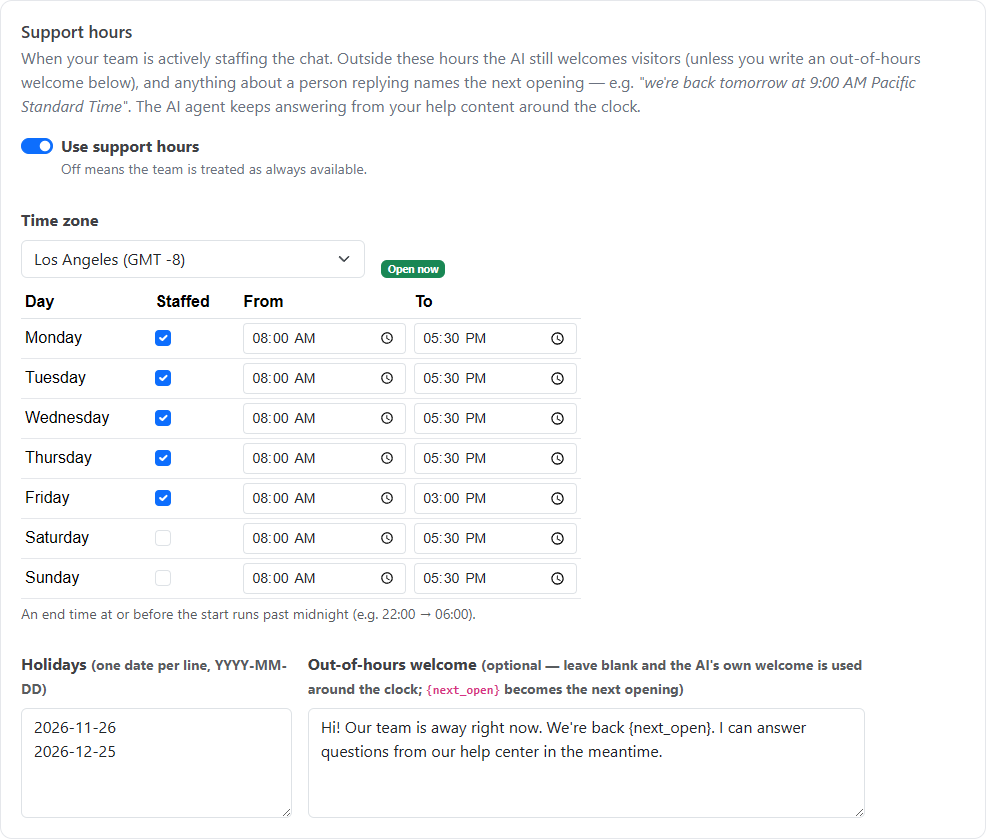
Task: Open the Los Angeles time zone dropdown
Action: 193,259
